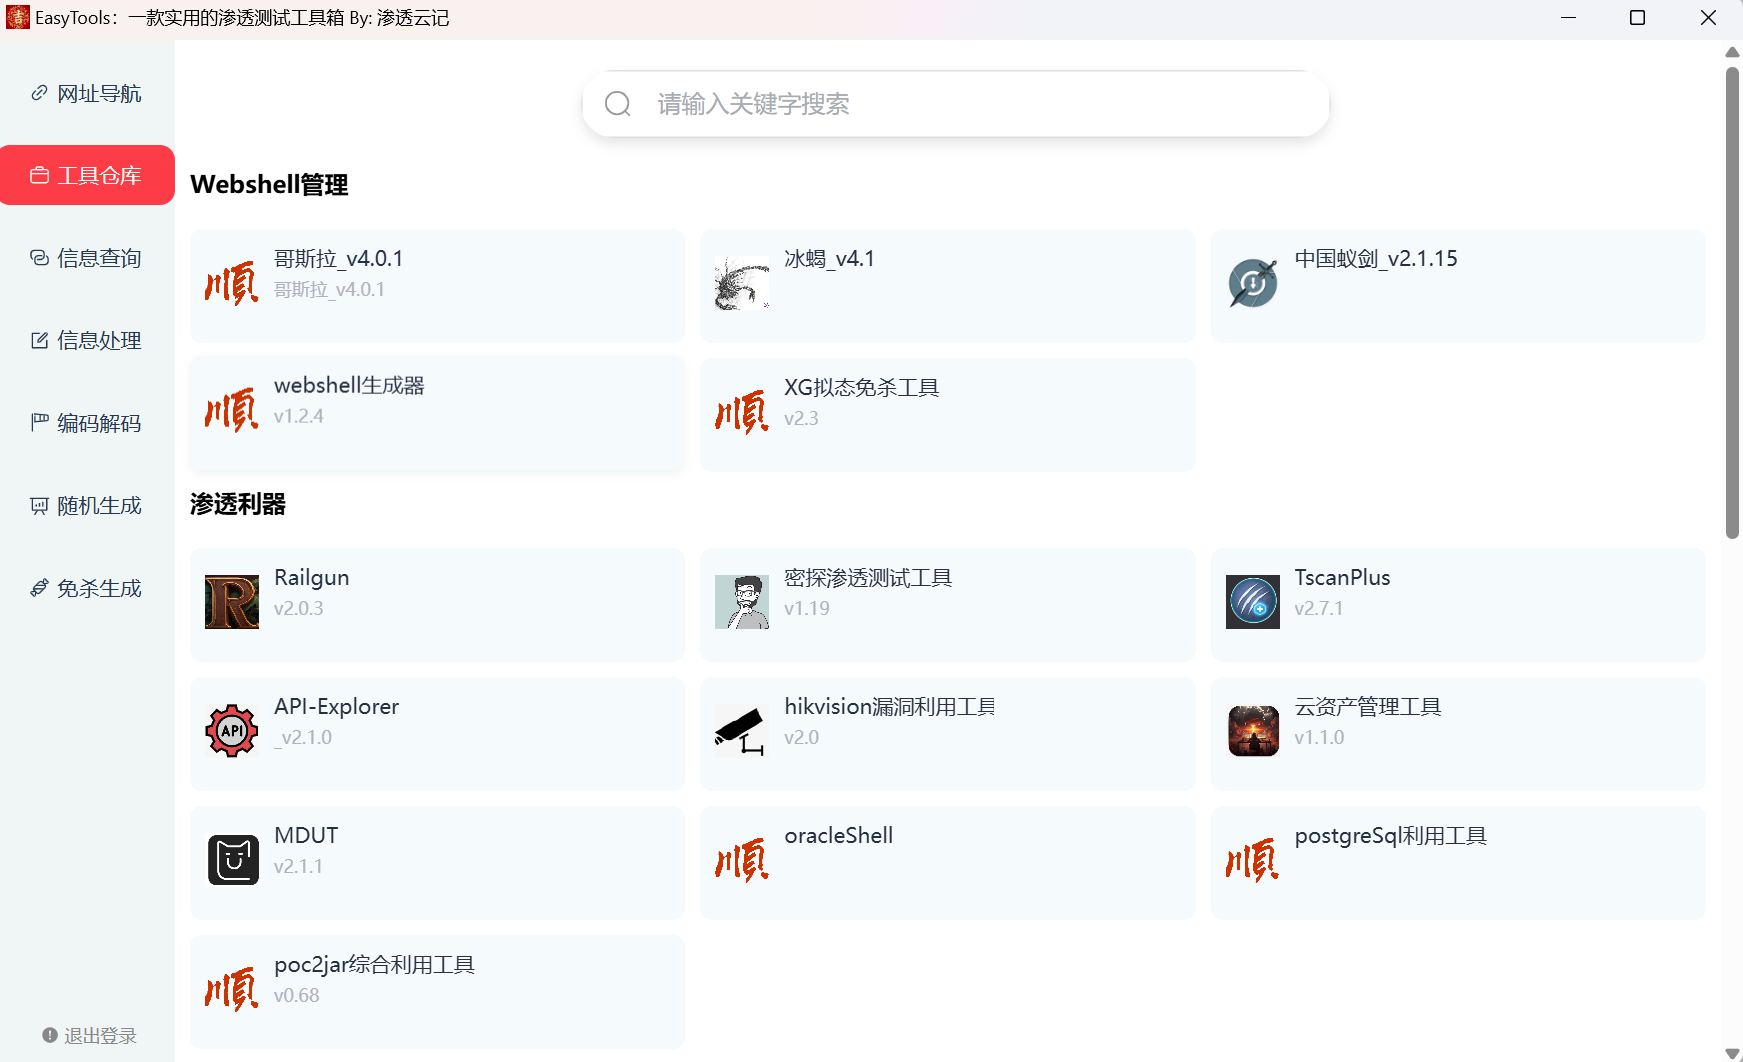This screenshot has height=1062, width=1743.
Task: Click the 中国蚁剑_v2.1.15 icon
Action: (1253, 283)
